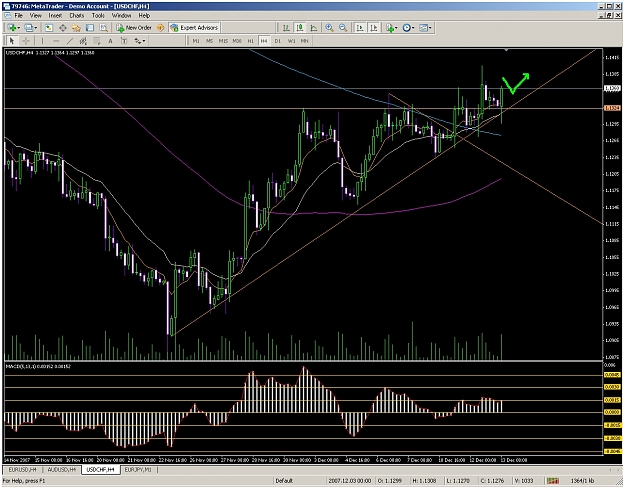Select the horizontal line drawing tool
Image resolution: width=625 pixels, height=487 pixels.
tap(56, 41)
